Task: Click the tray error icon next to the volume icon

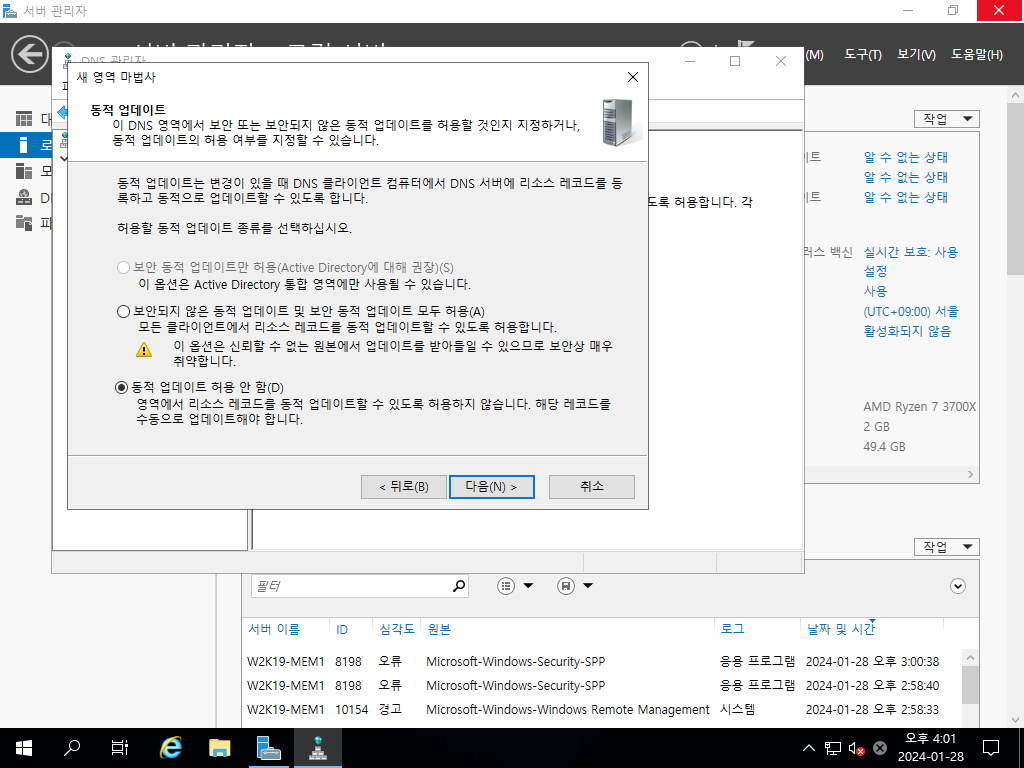Action: point(880,748)
